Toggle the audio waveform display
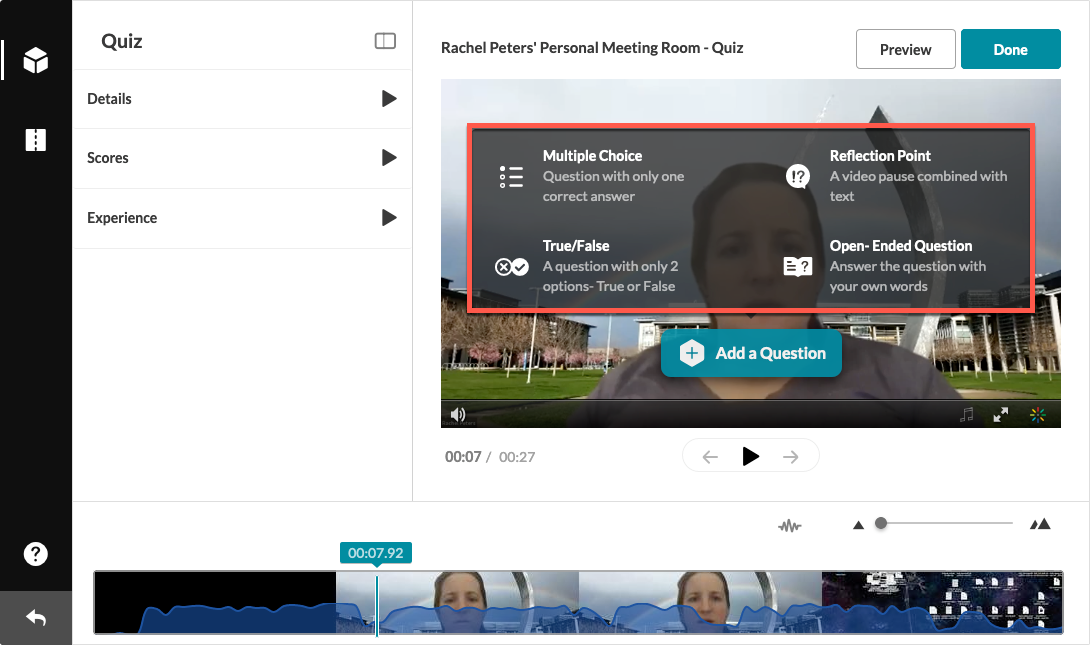 [789, 524]
